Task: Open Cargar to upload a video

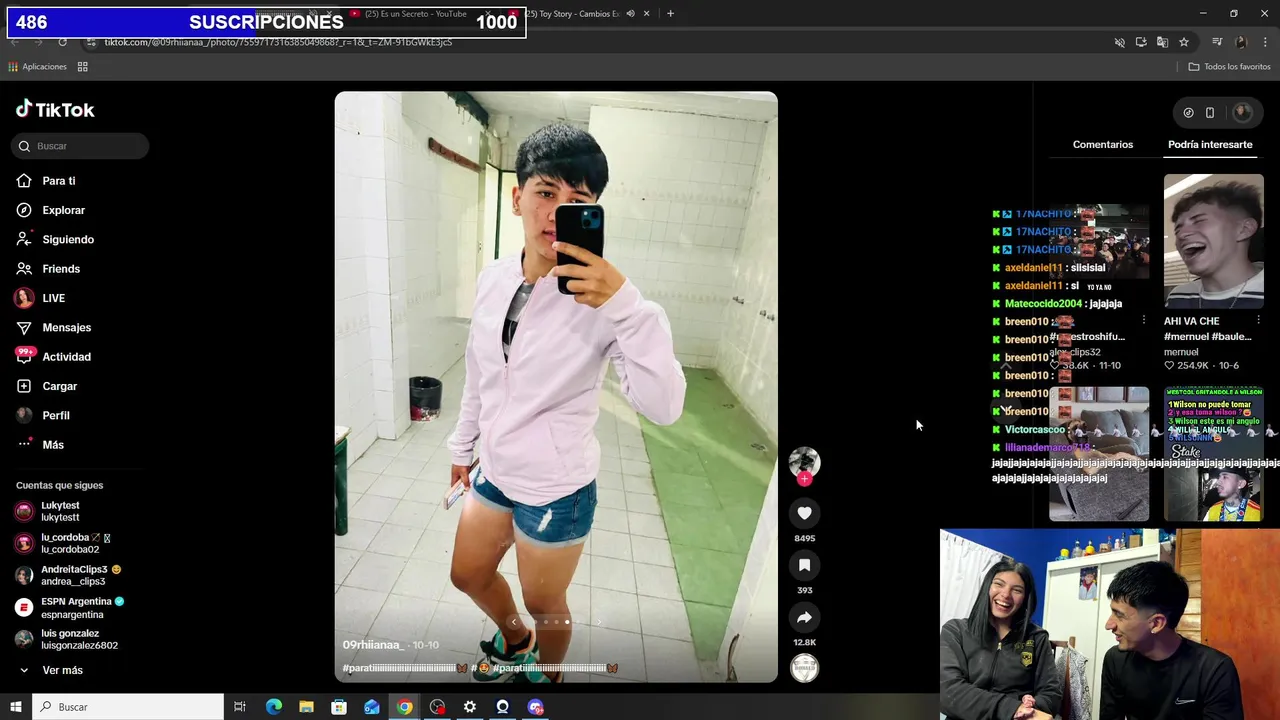Action: 47,386
